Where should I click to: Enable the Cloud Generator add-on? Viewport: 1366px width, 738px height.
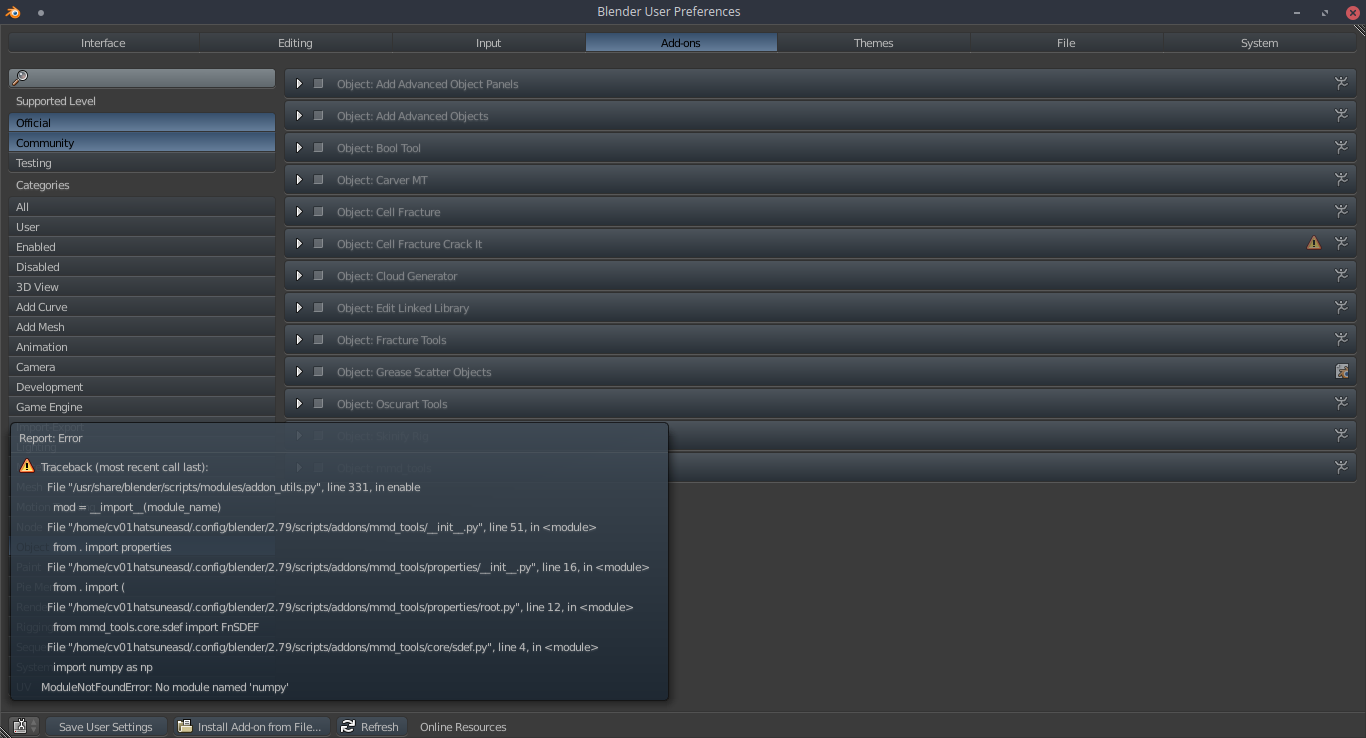(318, 275)
